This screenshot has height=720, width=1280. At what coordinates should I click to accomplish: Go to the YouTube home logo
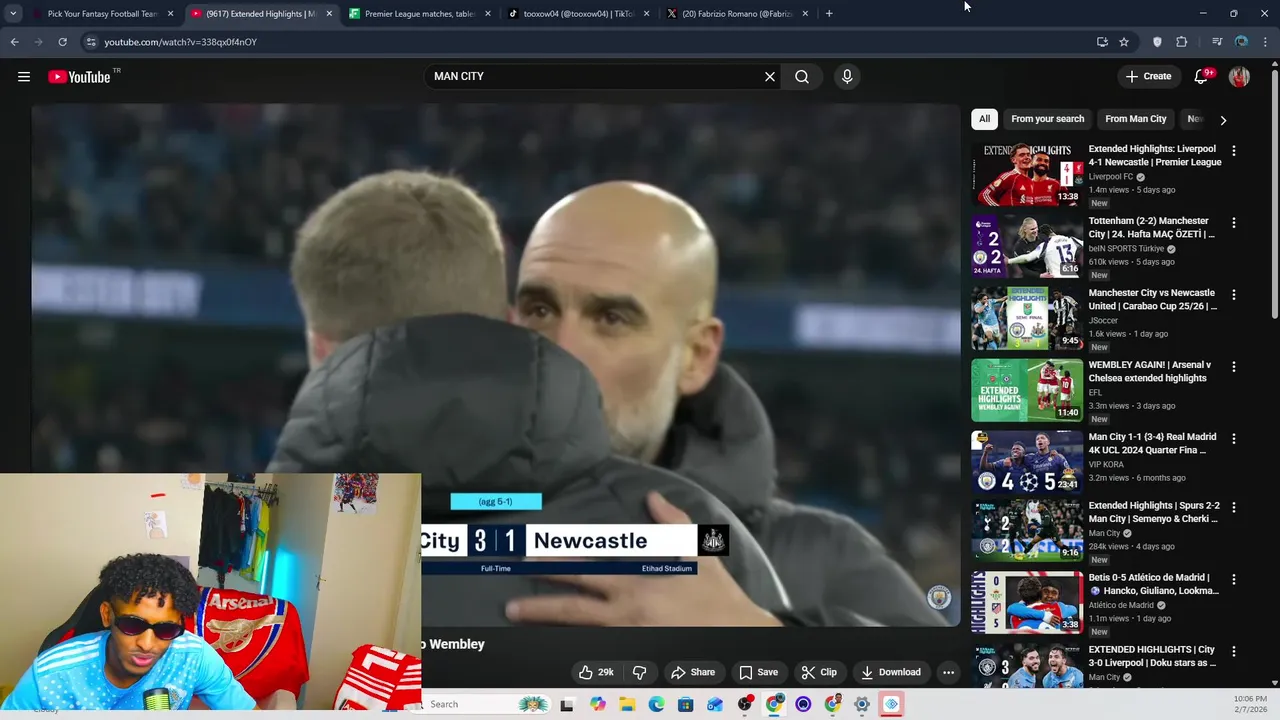tap(79, 77)
